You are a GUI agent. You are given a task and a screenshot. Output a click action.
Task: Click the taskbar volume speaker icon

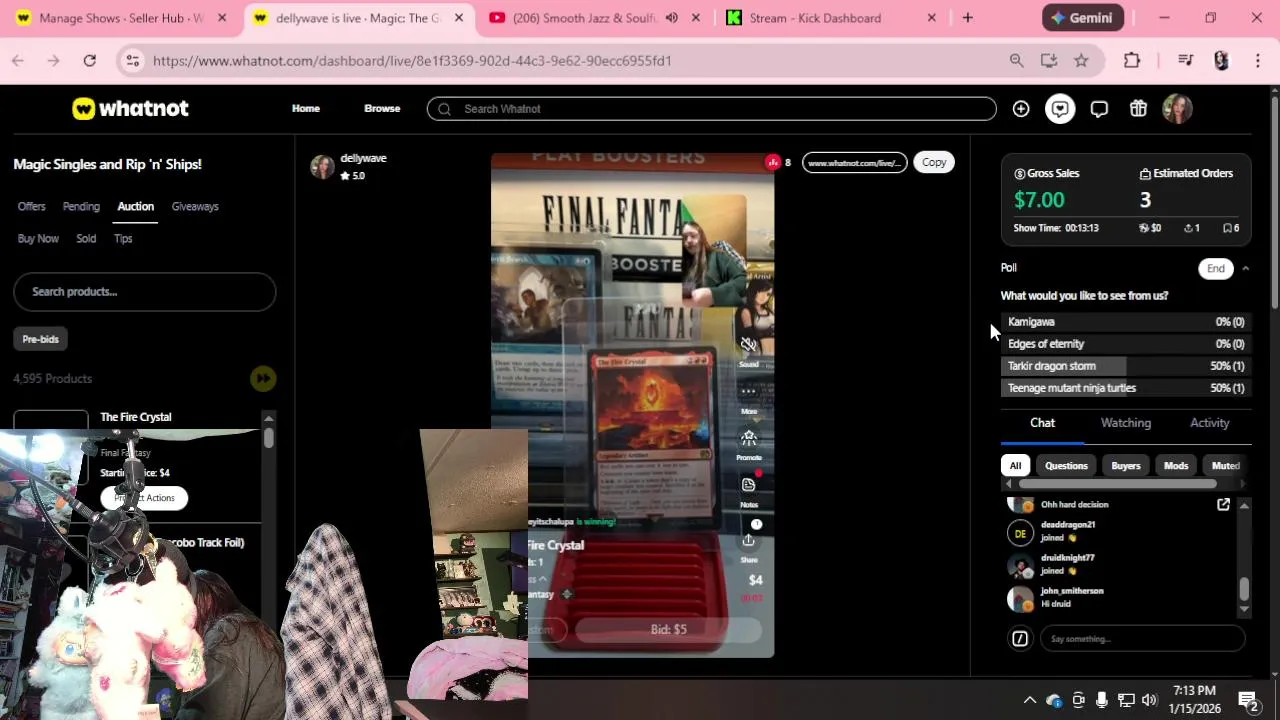[x=1149, y=700]
